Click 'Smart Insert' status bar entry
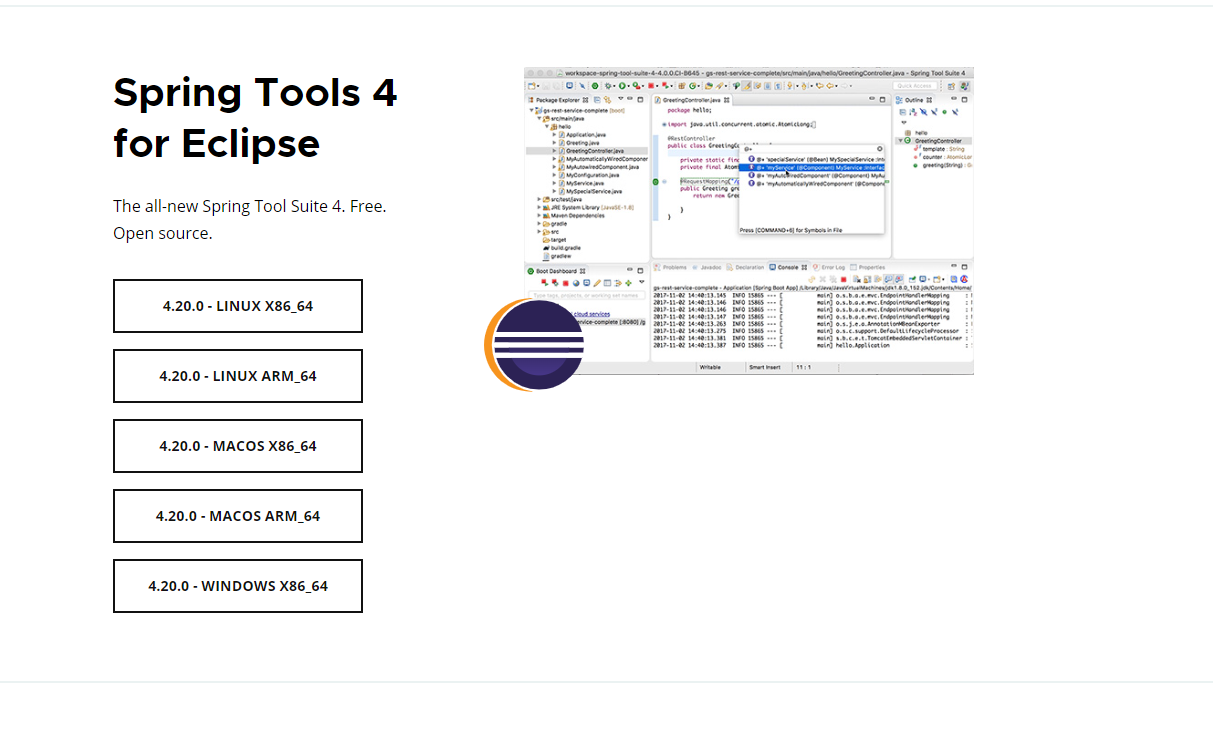The height and width of the screenshot is (734, 1213). pyautogui.click(x=764, y=367)
